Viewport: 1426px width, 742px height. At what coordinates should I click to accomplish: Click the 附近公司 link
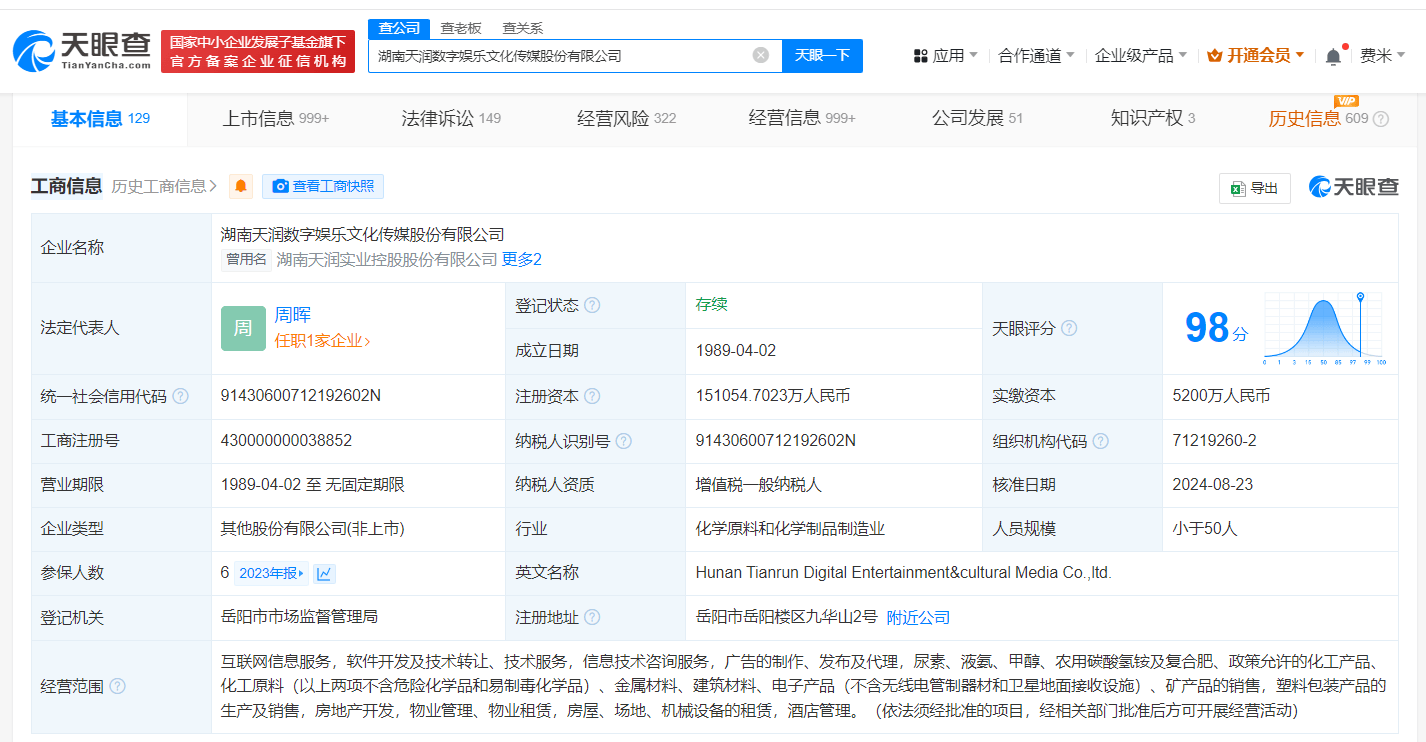918,618
